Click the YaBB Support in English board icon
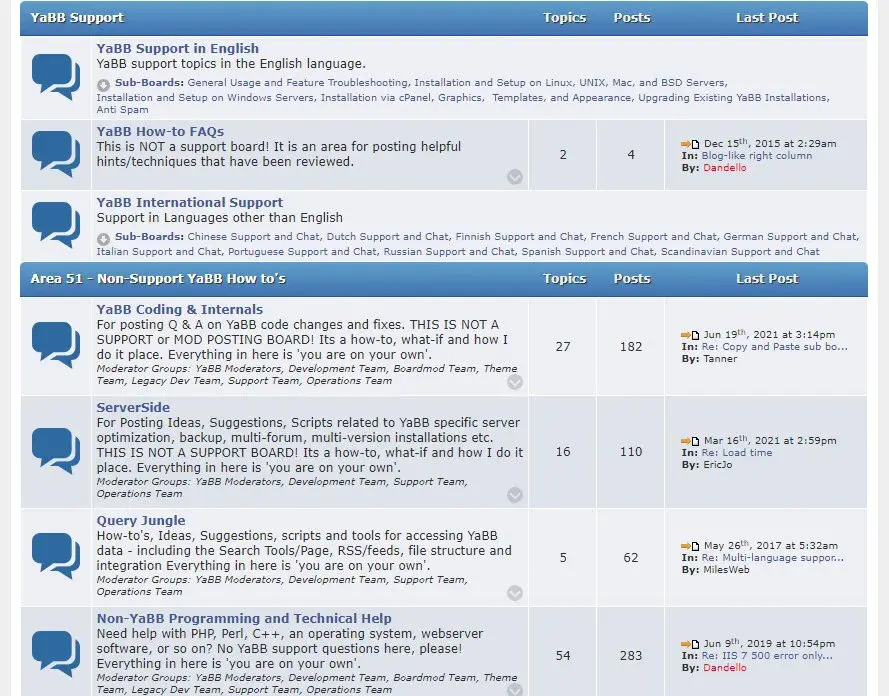 tap(56, 77)
